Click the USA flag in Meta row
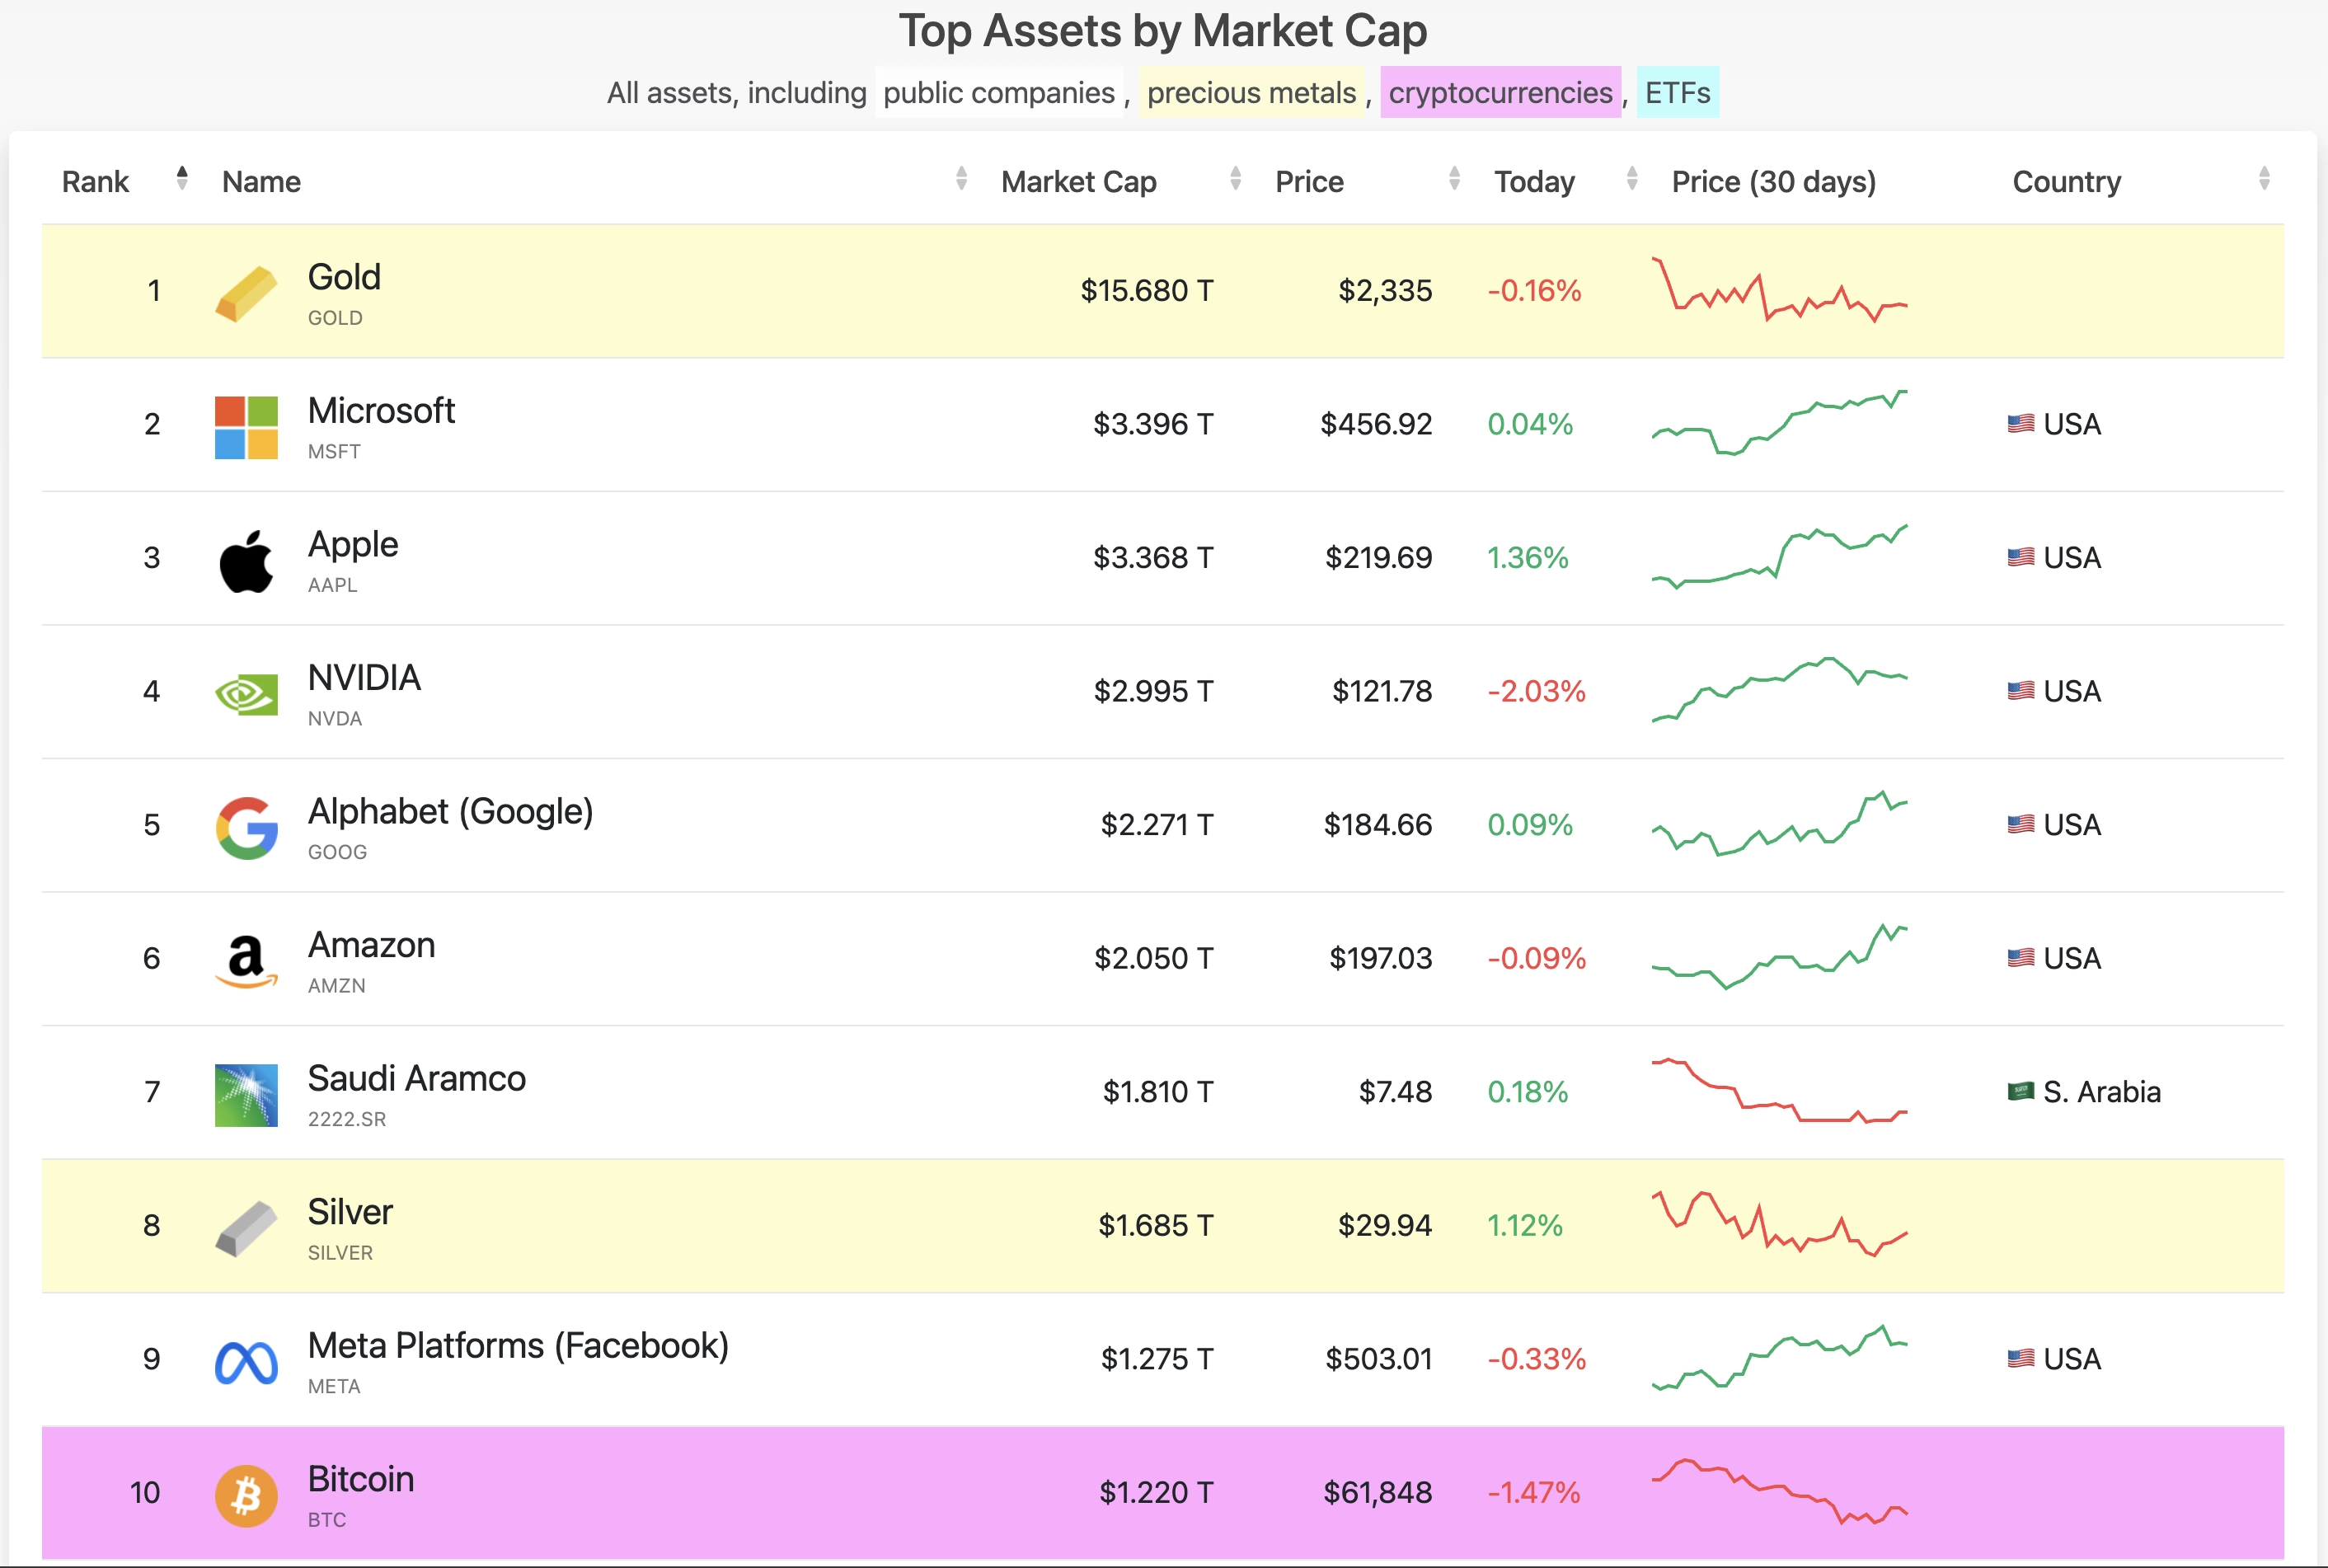Screen dimensions: 2328x1568 tap(2020, 1358)
